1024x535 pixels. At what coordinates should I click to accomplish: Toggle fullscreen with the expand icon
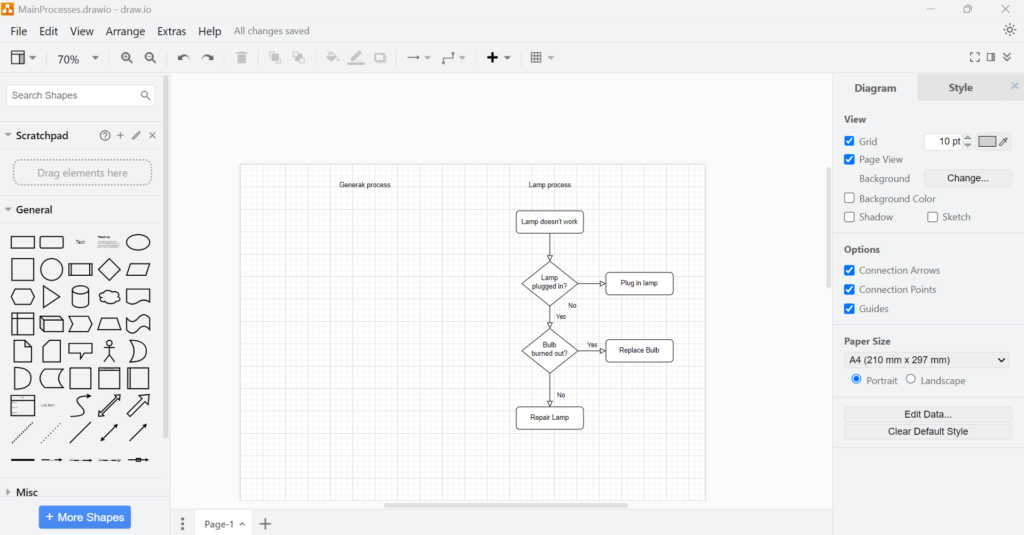(x=974, y=57)
